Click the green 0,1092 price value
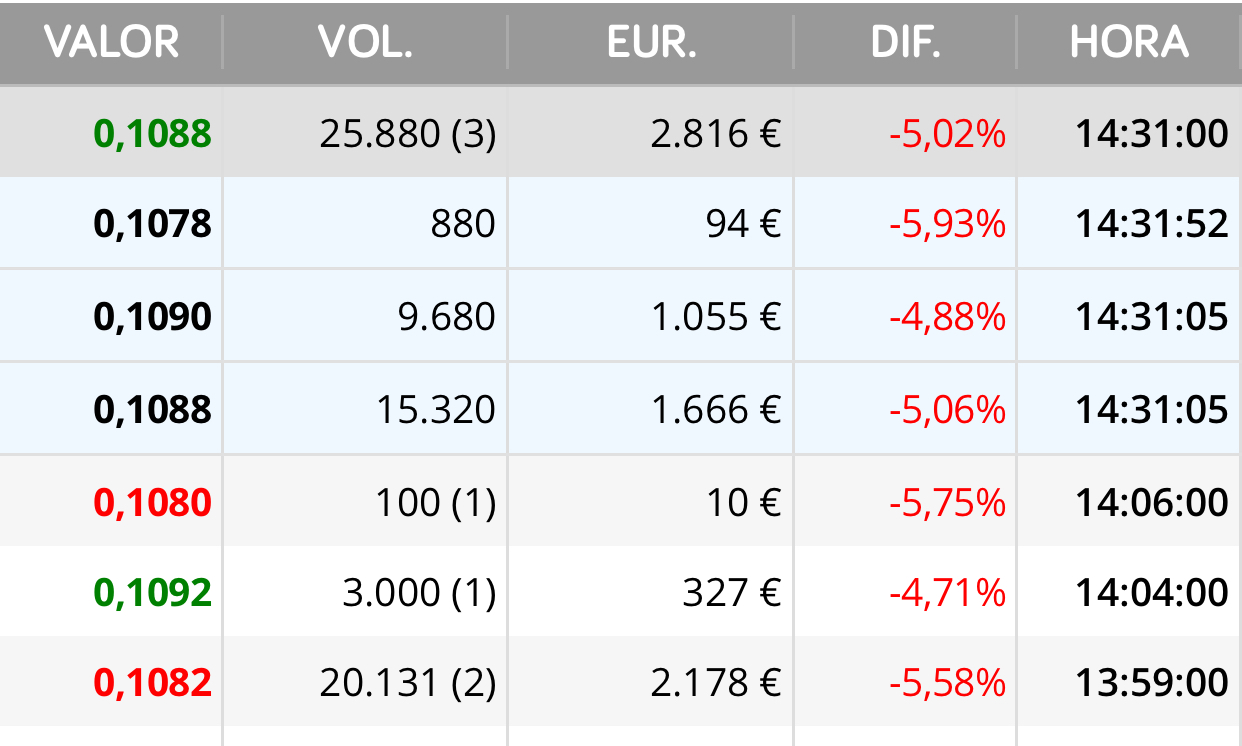Image resolution: width=1242 pixels, height=746 pixels. coord(153,593)
